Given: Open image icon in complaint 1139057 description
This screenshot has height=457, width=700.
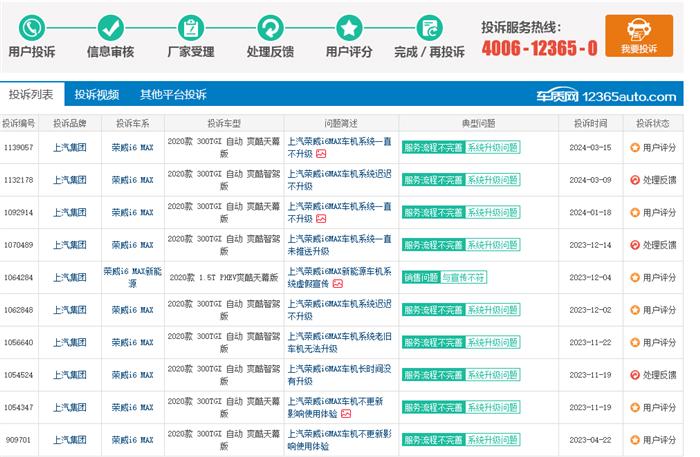Looking at the screenshot, I should [321, 154].
